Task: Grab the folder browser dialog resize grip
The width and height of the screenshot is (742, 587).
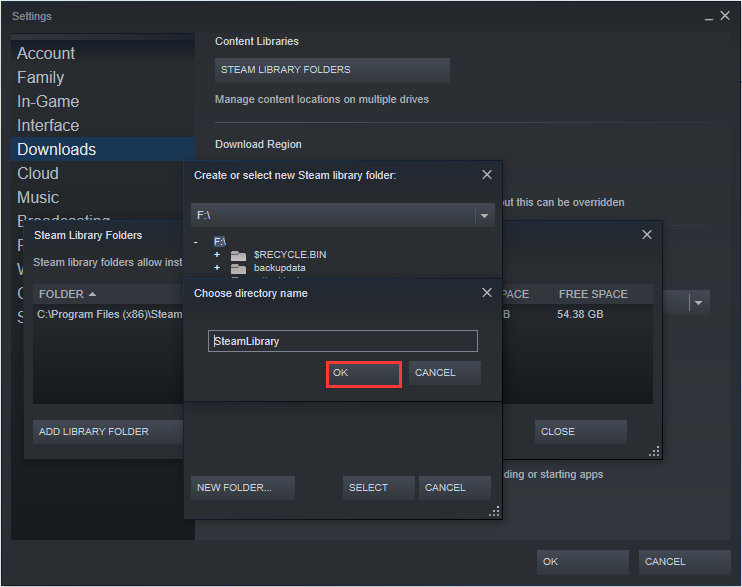Action: point(494,512)
